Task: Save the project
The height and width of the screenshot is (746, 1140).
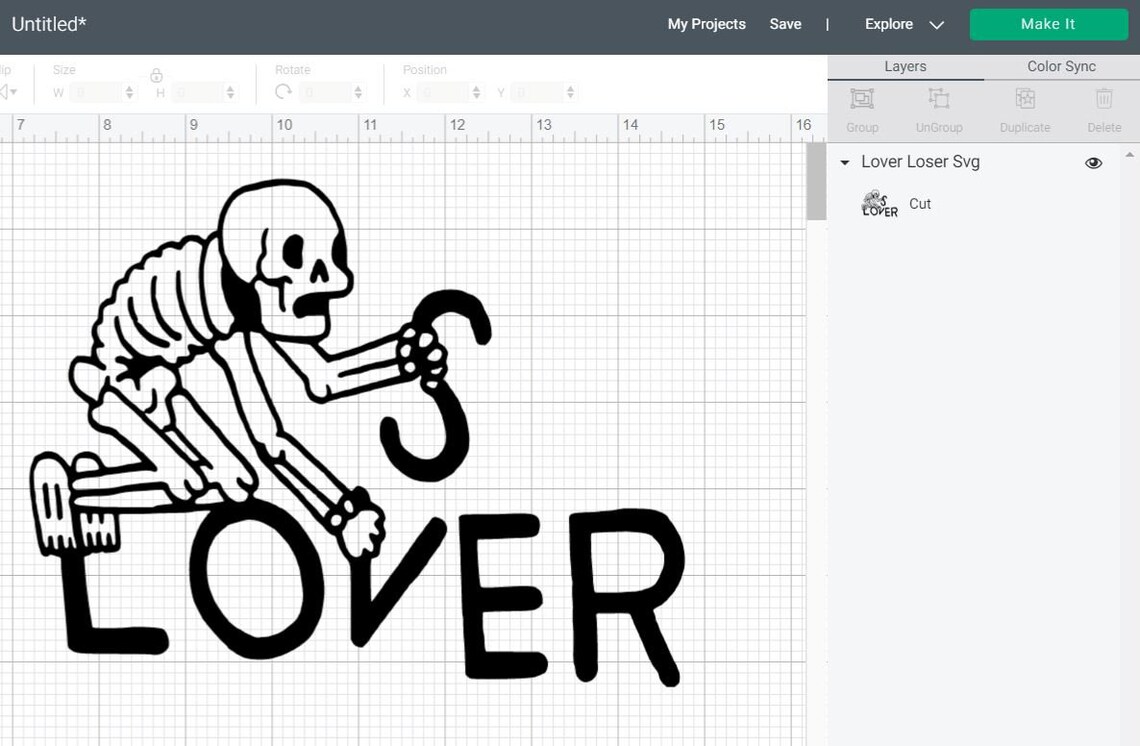Action: [x=786, y=24]
